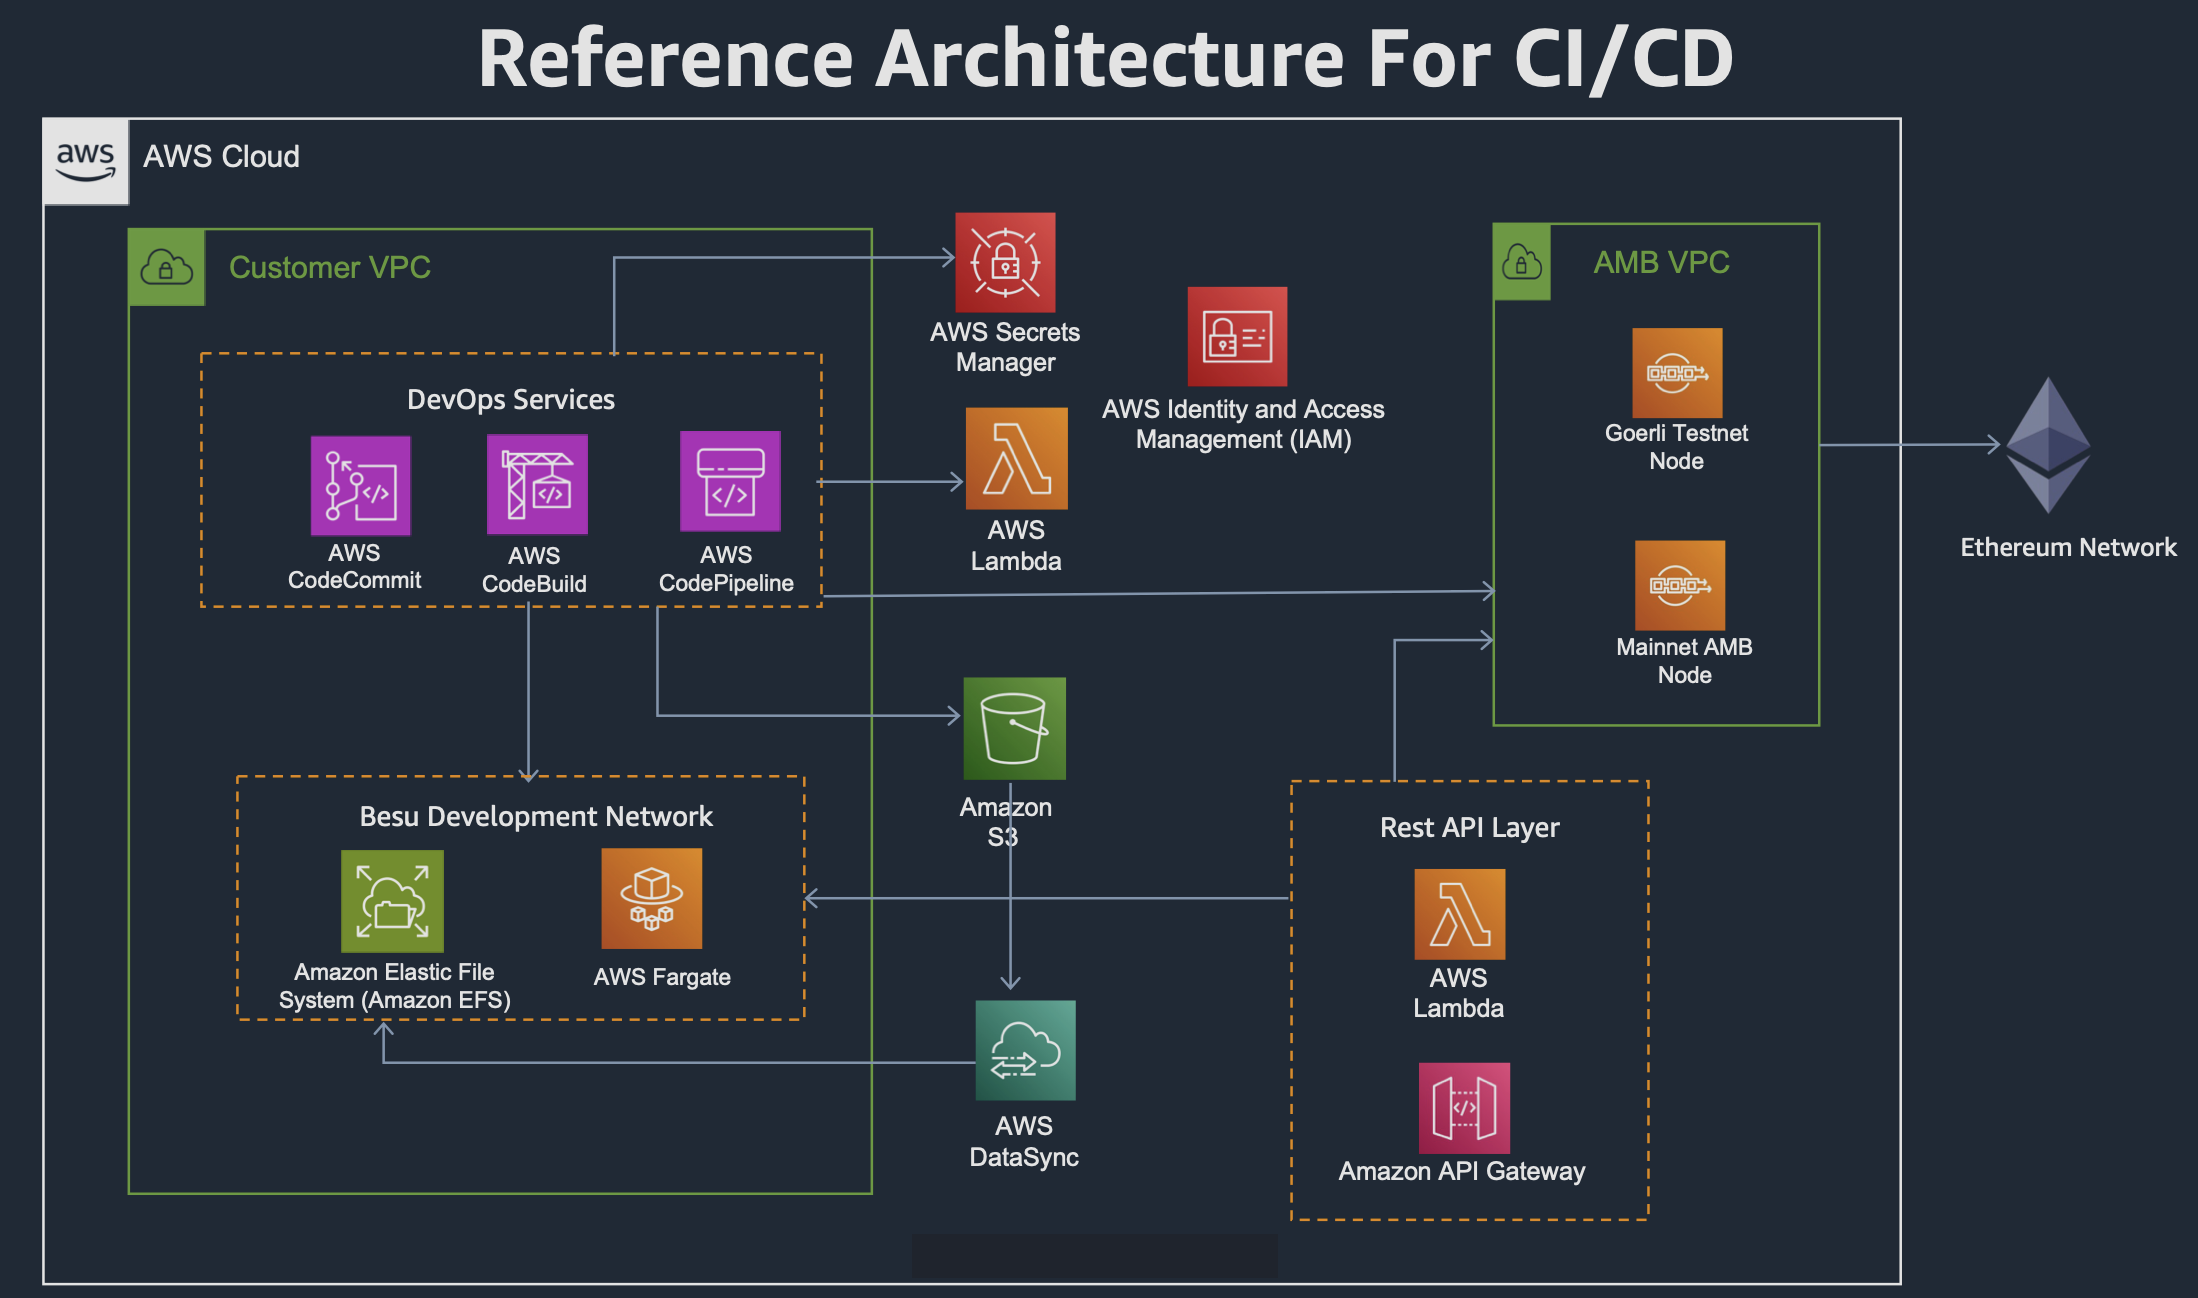
Task: Select the Goerli Testnet Node icon
Action: coord(1677,373)
